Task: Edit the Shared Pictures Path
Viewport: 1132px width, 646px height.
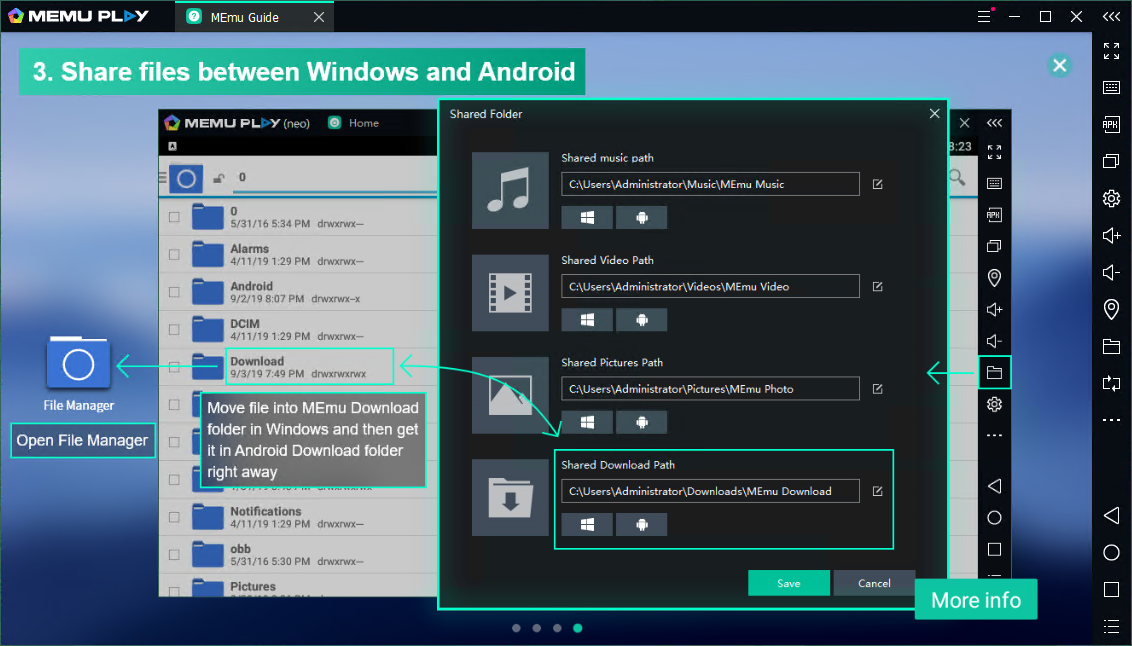Action: point(878,389)
